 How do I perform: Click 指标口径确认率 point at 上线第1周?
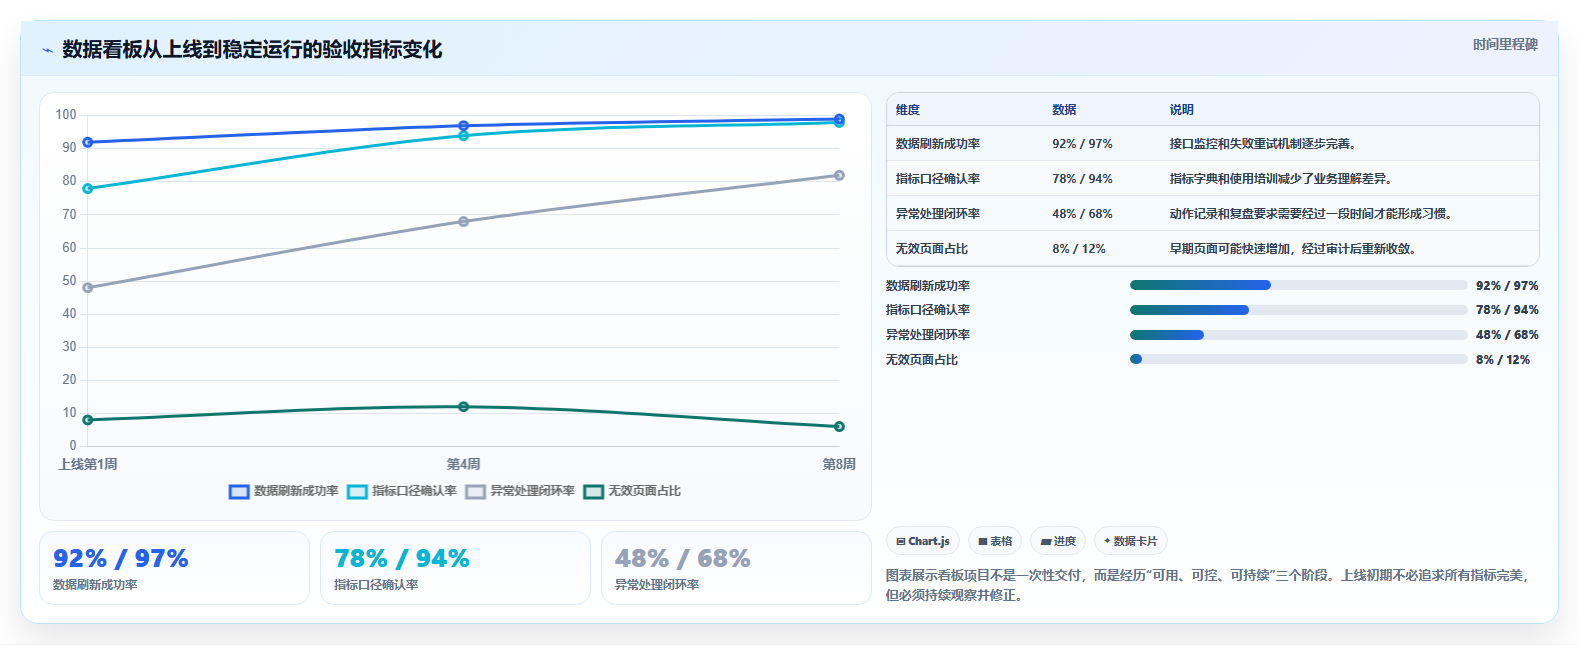coord(88,188)
